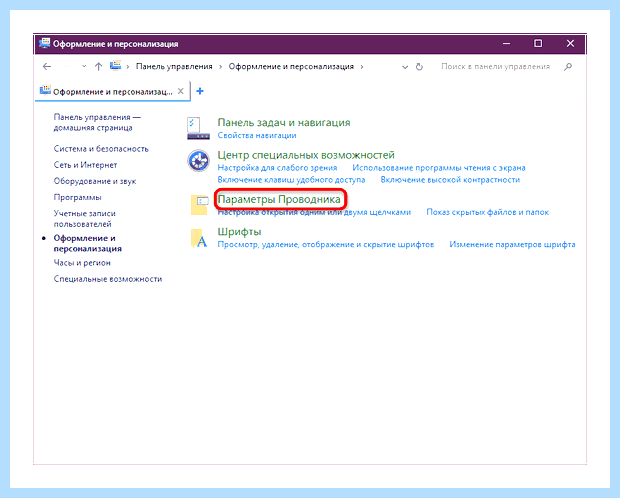Click the search magnifier icon

[x=568, y=66]
